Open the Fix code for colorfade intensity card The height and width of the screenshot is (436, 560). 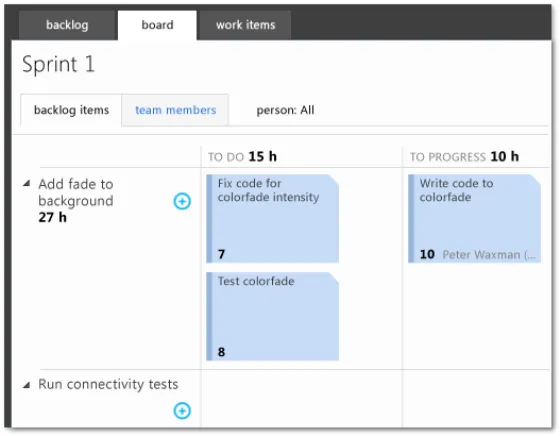(273, 219)
